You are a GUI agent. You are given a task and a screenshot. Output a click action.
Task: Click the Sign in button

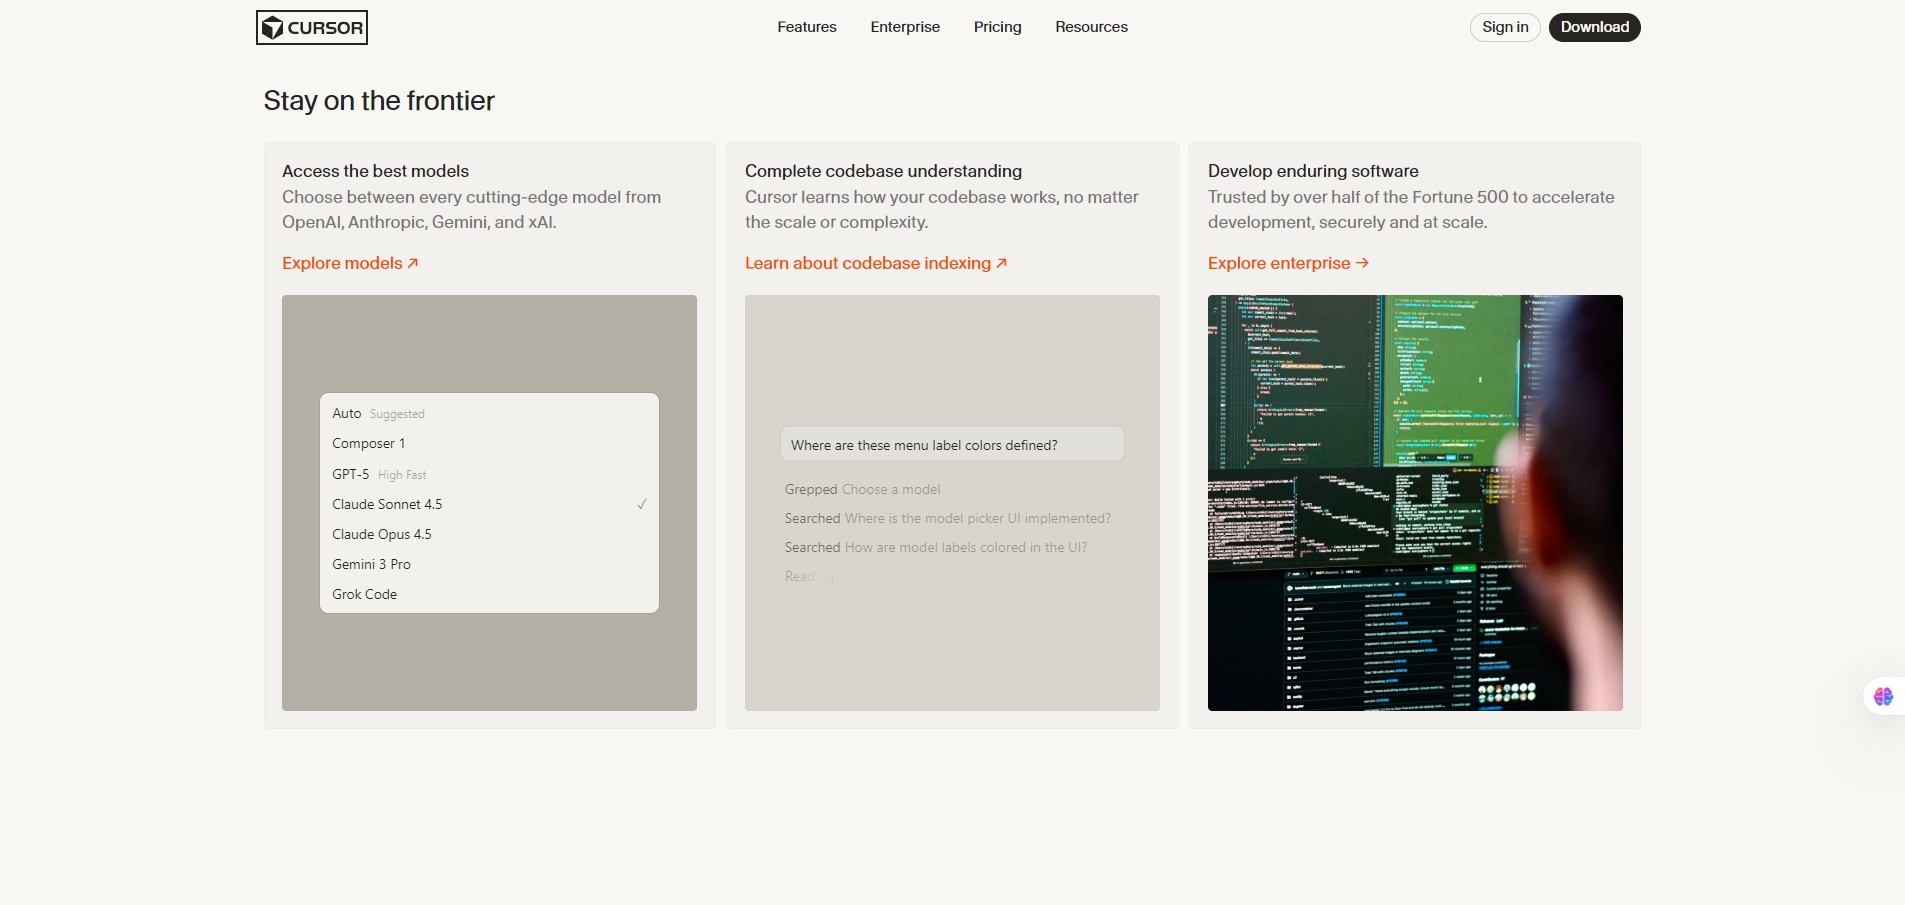[1505, 27]
